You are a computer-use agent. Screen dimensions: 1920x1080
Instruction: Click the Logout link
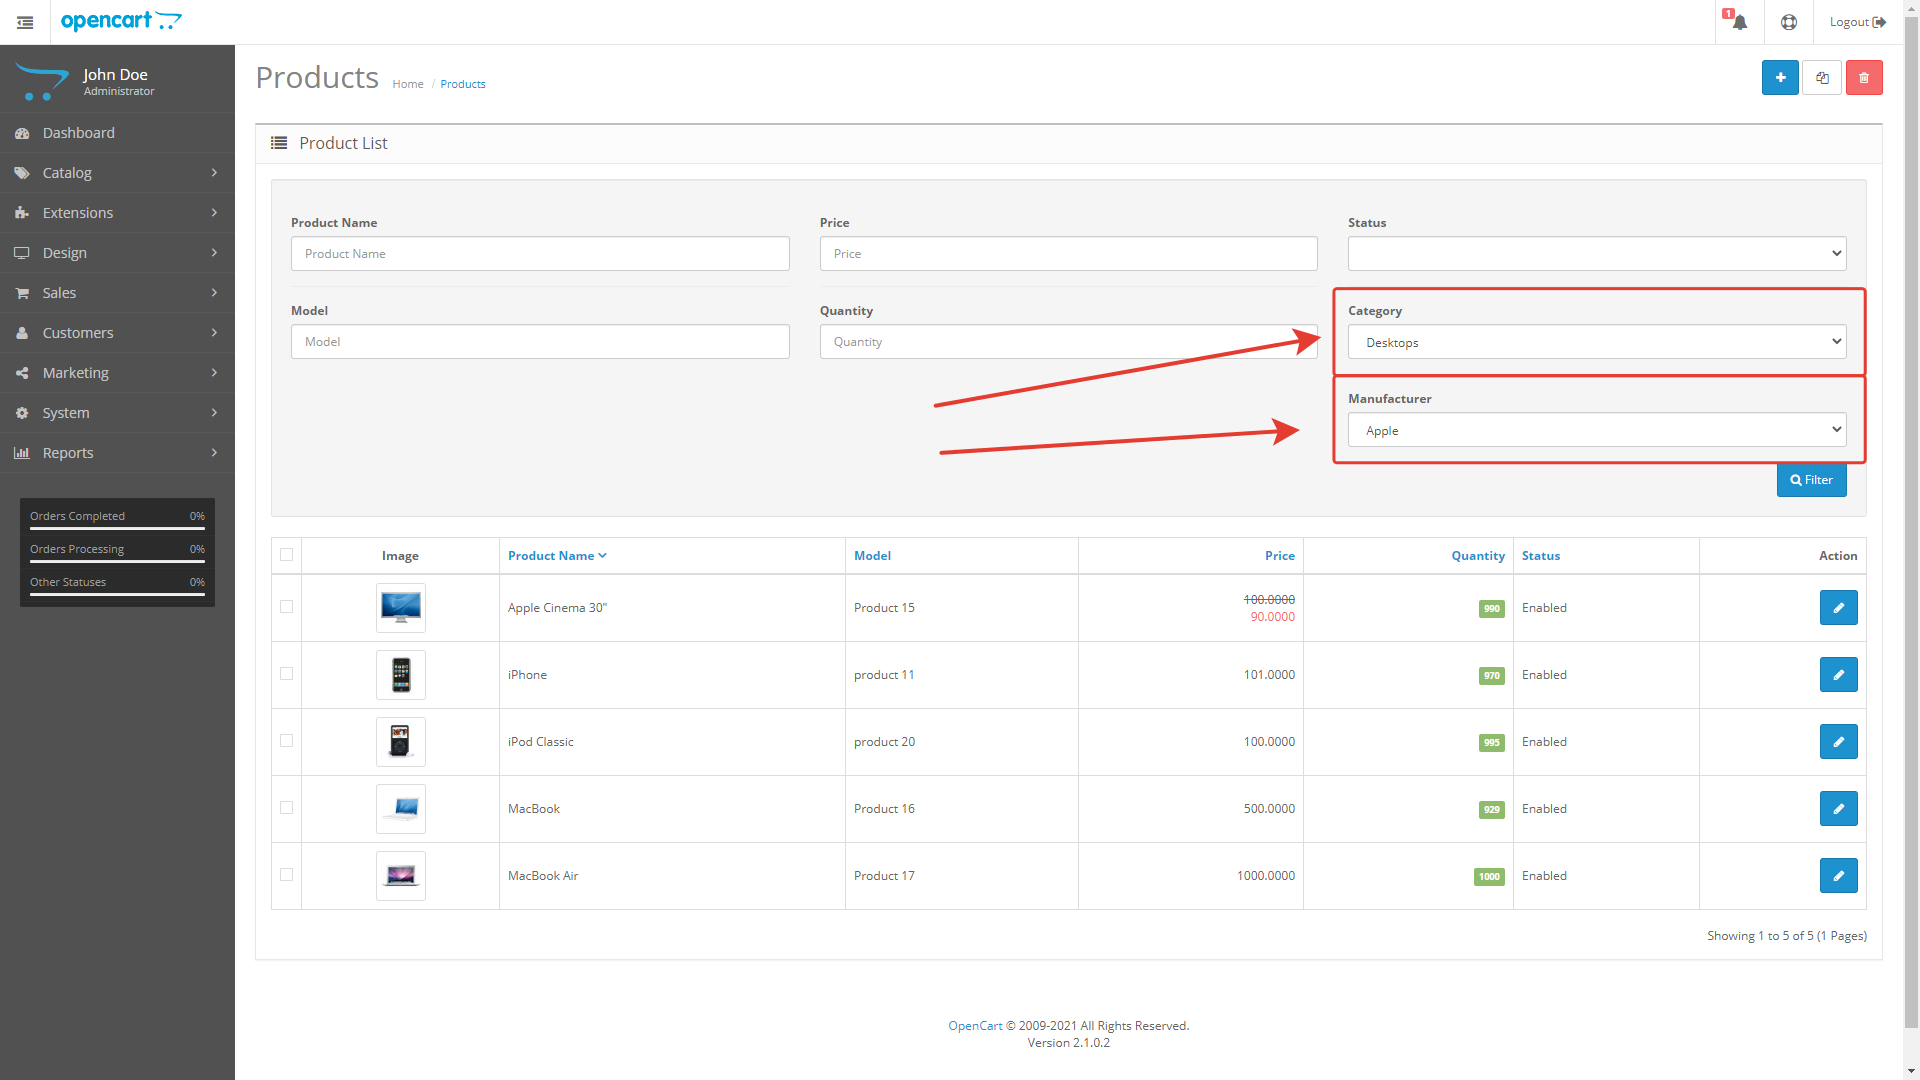tap(1856, 22)
